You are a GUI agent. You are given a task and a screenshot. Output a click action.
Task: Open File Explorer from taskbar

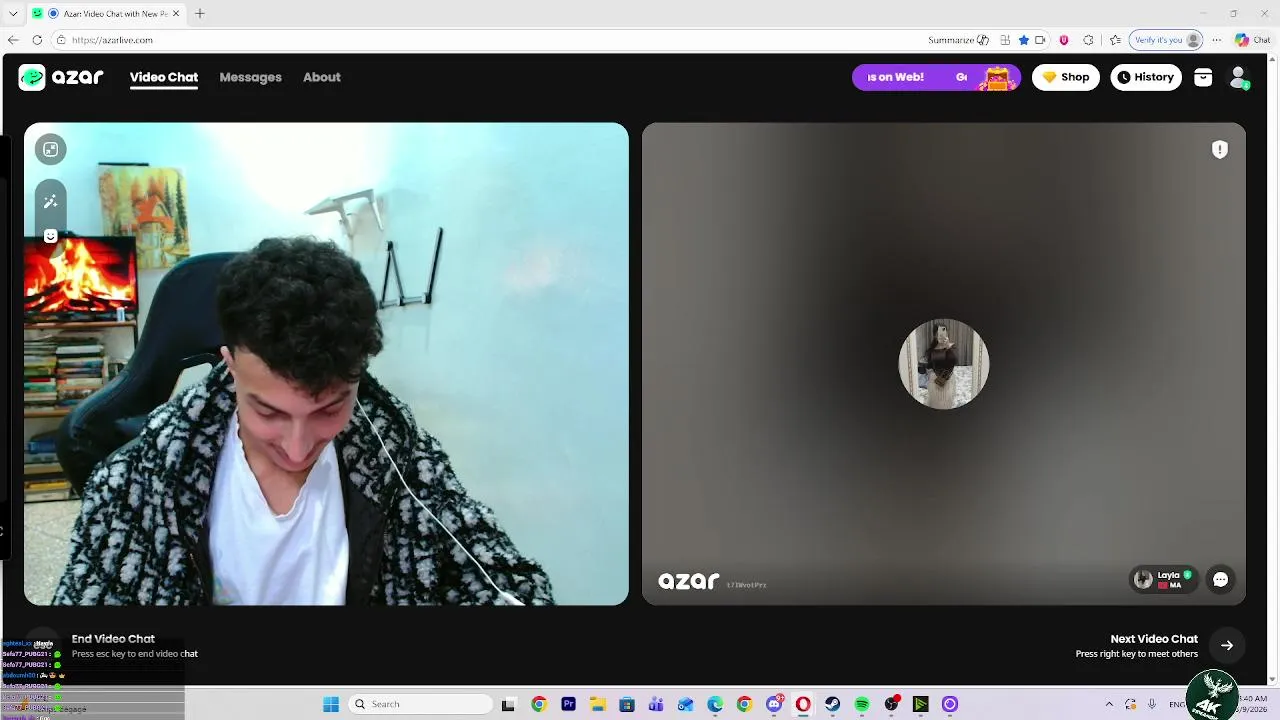point(598,704)
